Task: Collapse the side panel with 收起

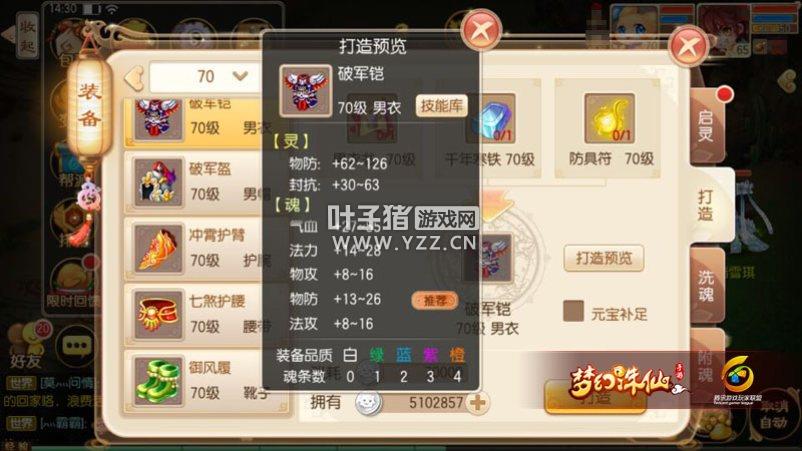Action: click(x=27, y=36)
